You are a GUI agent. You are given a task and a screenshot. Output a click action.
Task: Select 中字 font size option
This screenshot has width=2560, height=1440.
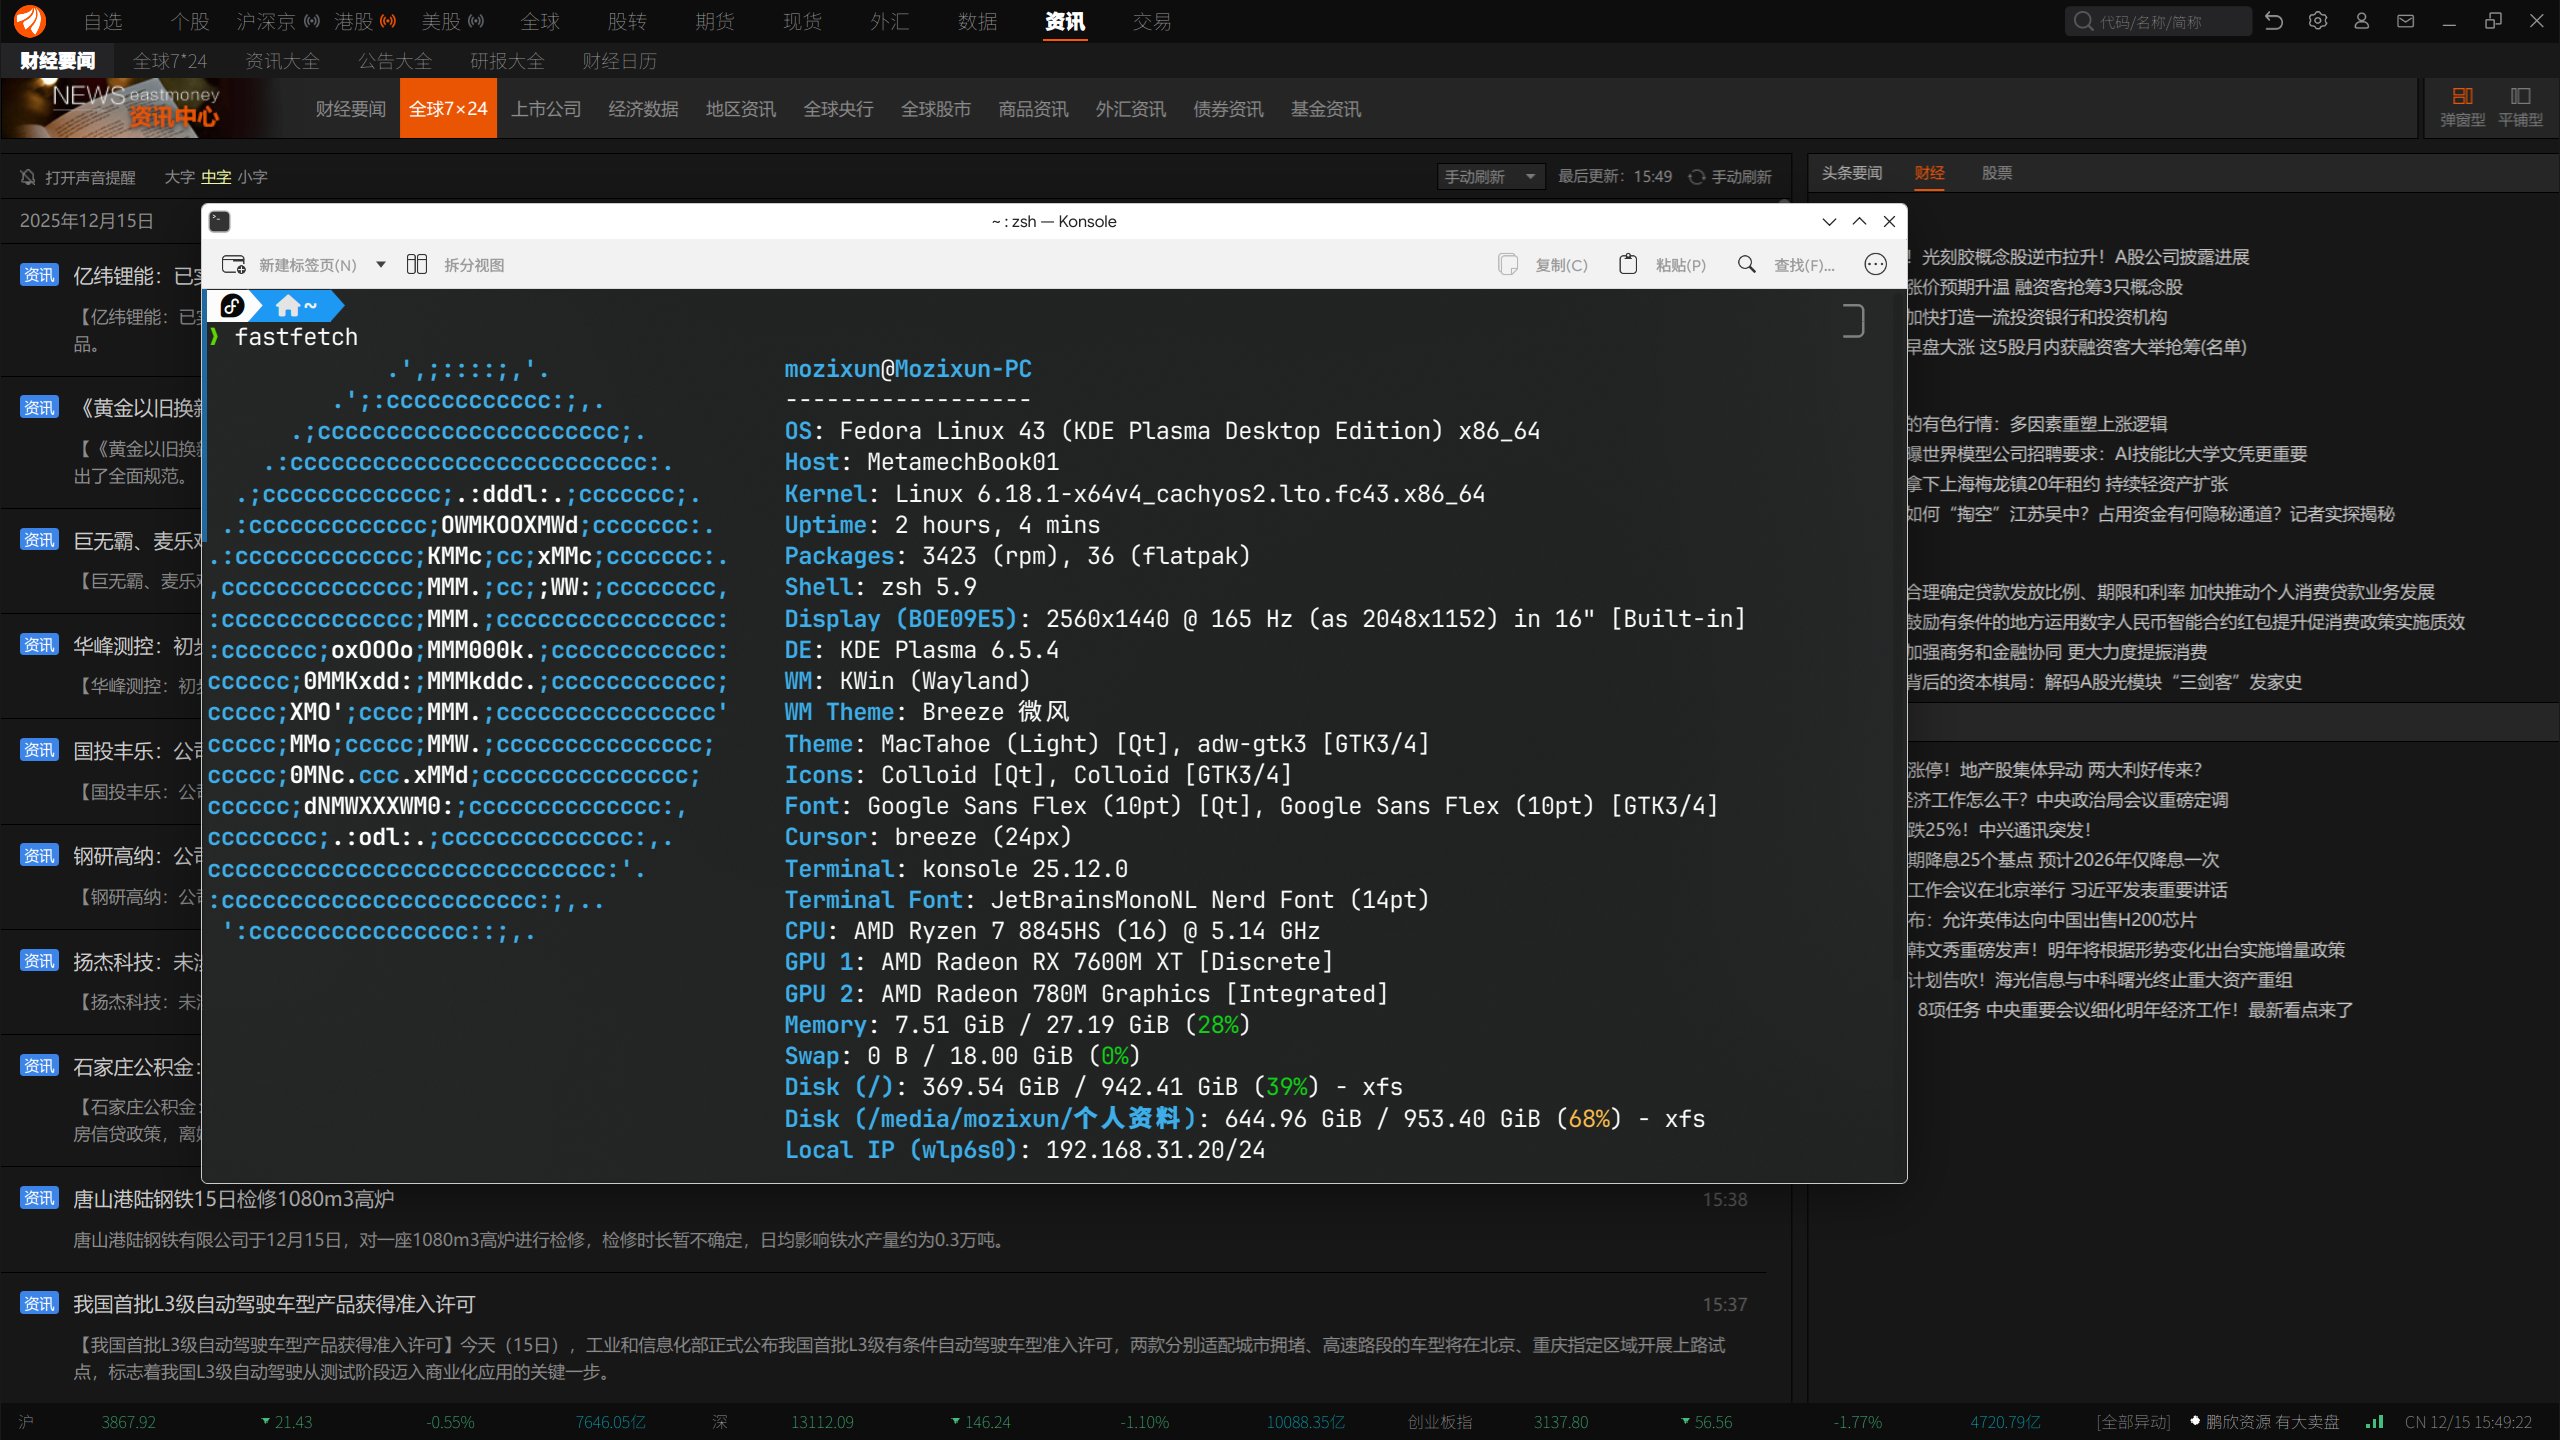(216, 177)
